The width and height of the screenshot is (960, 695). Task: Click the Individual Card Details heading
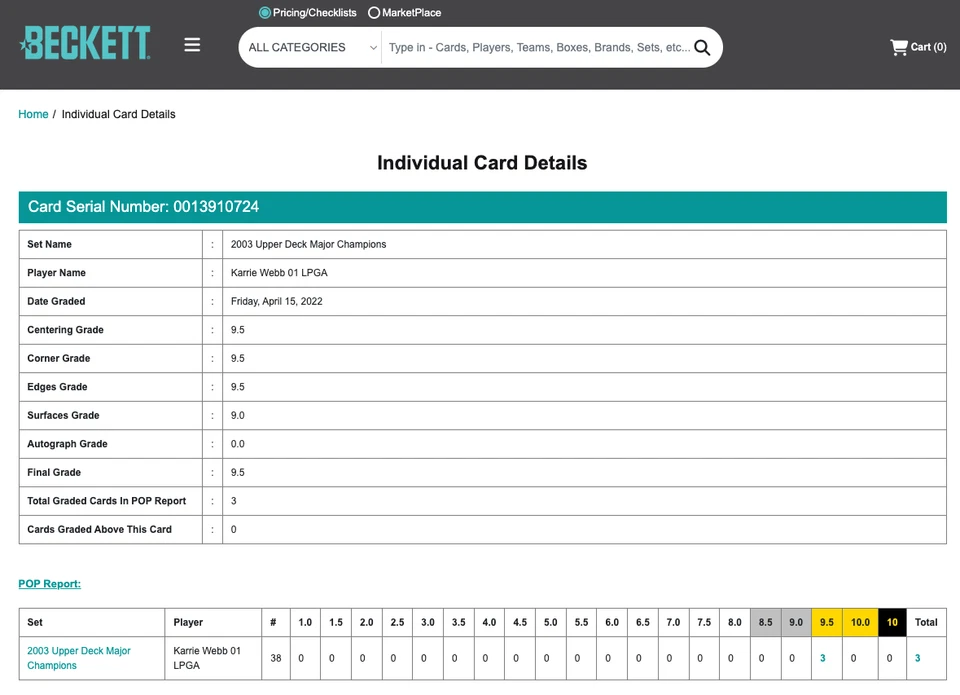482,163
